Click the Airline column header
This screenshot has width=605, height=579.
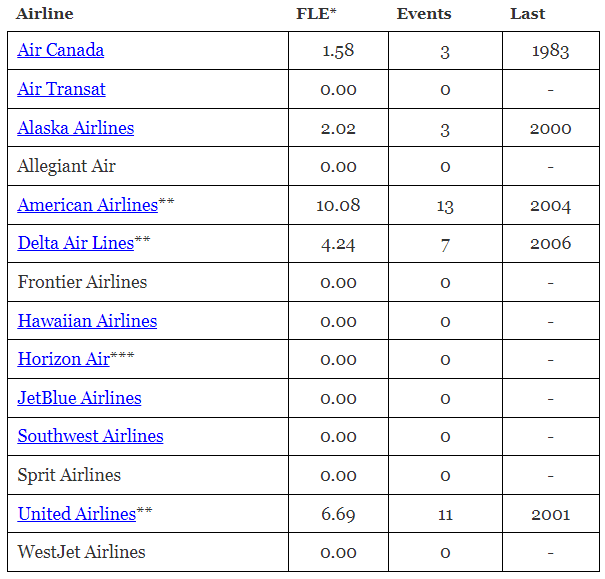point(44,14)
